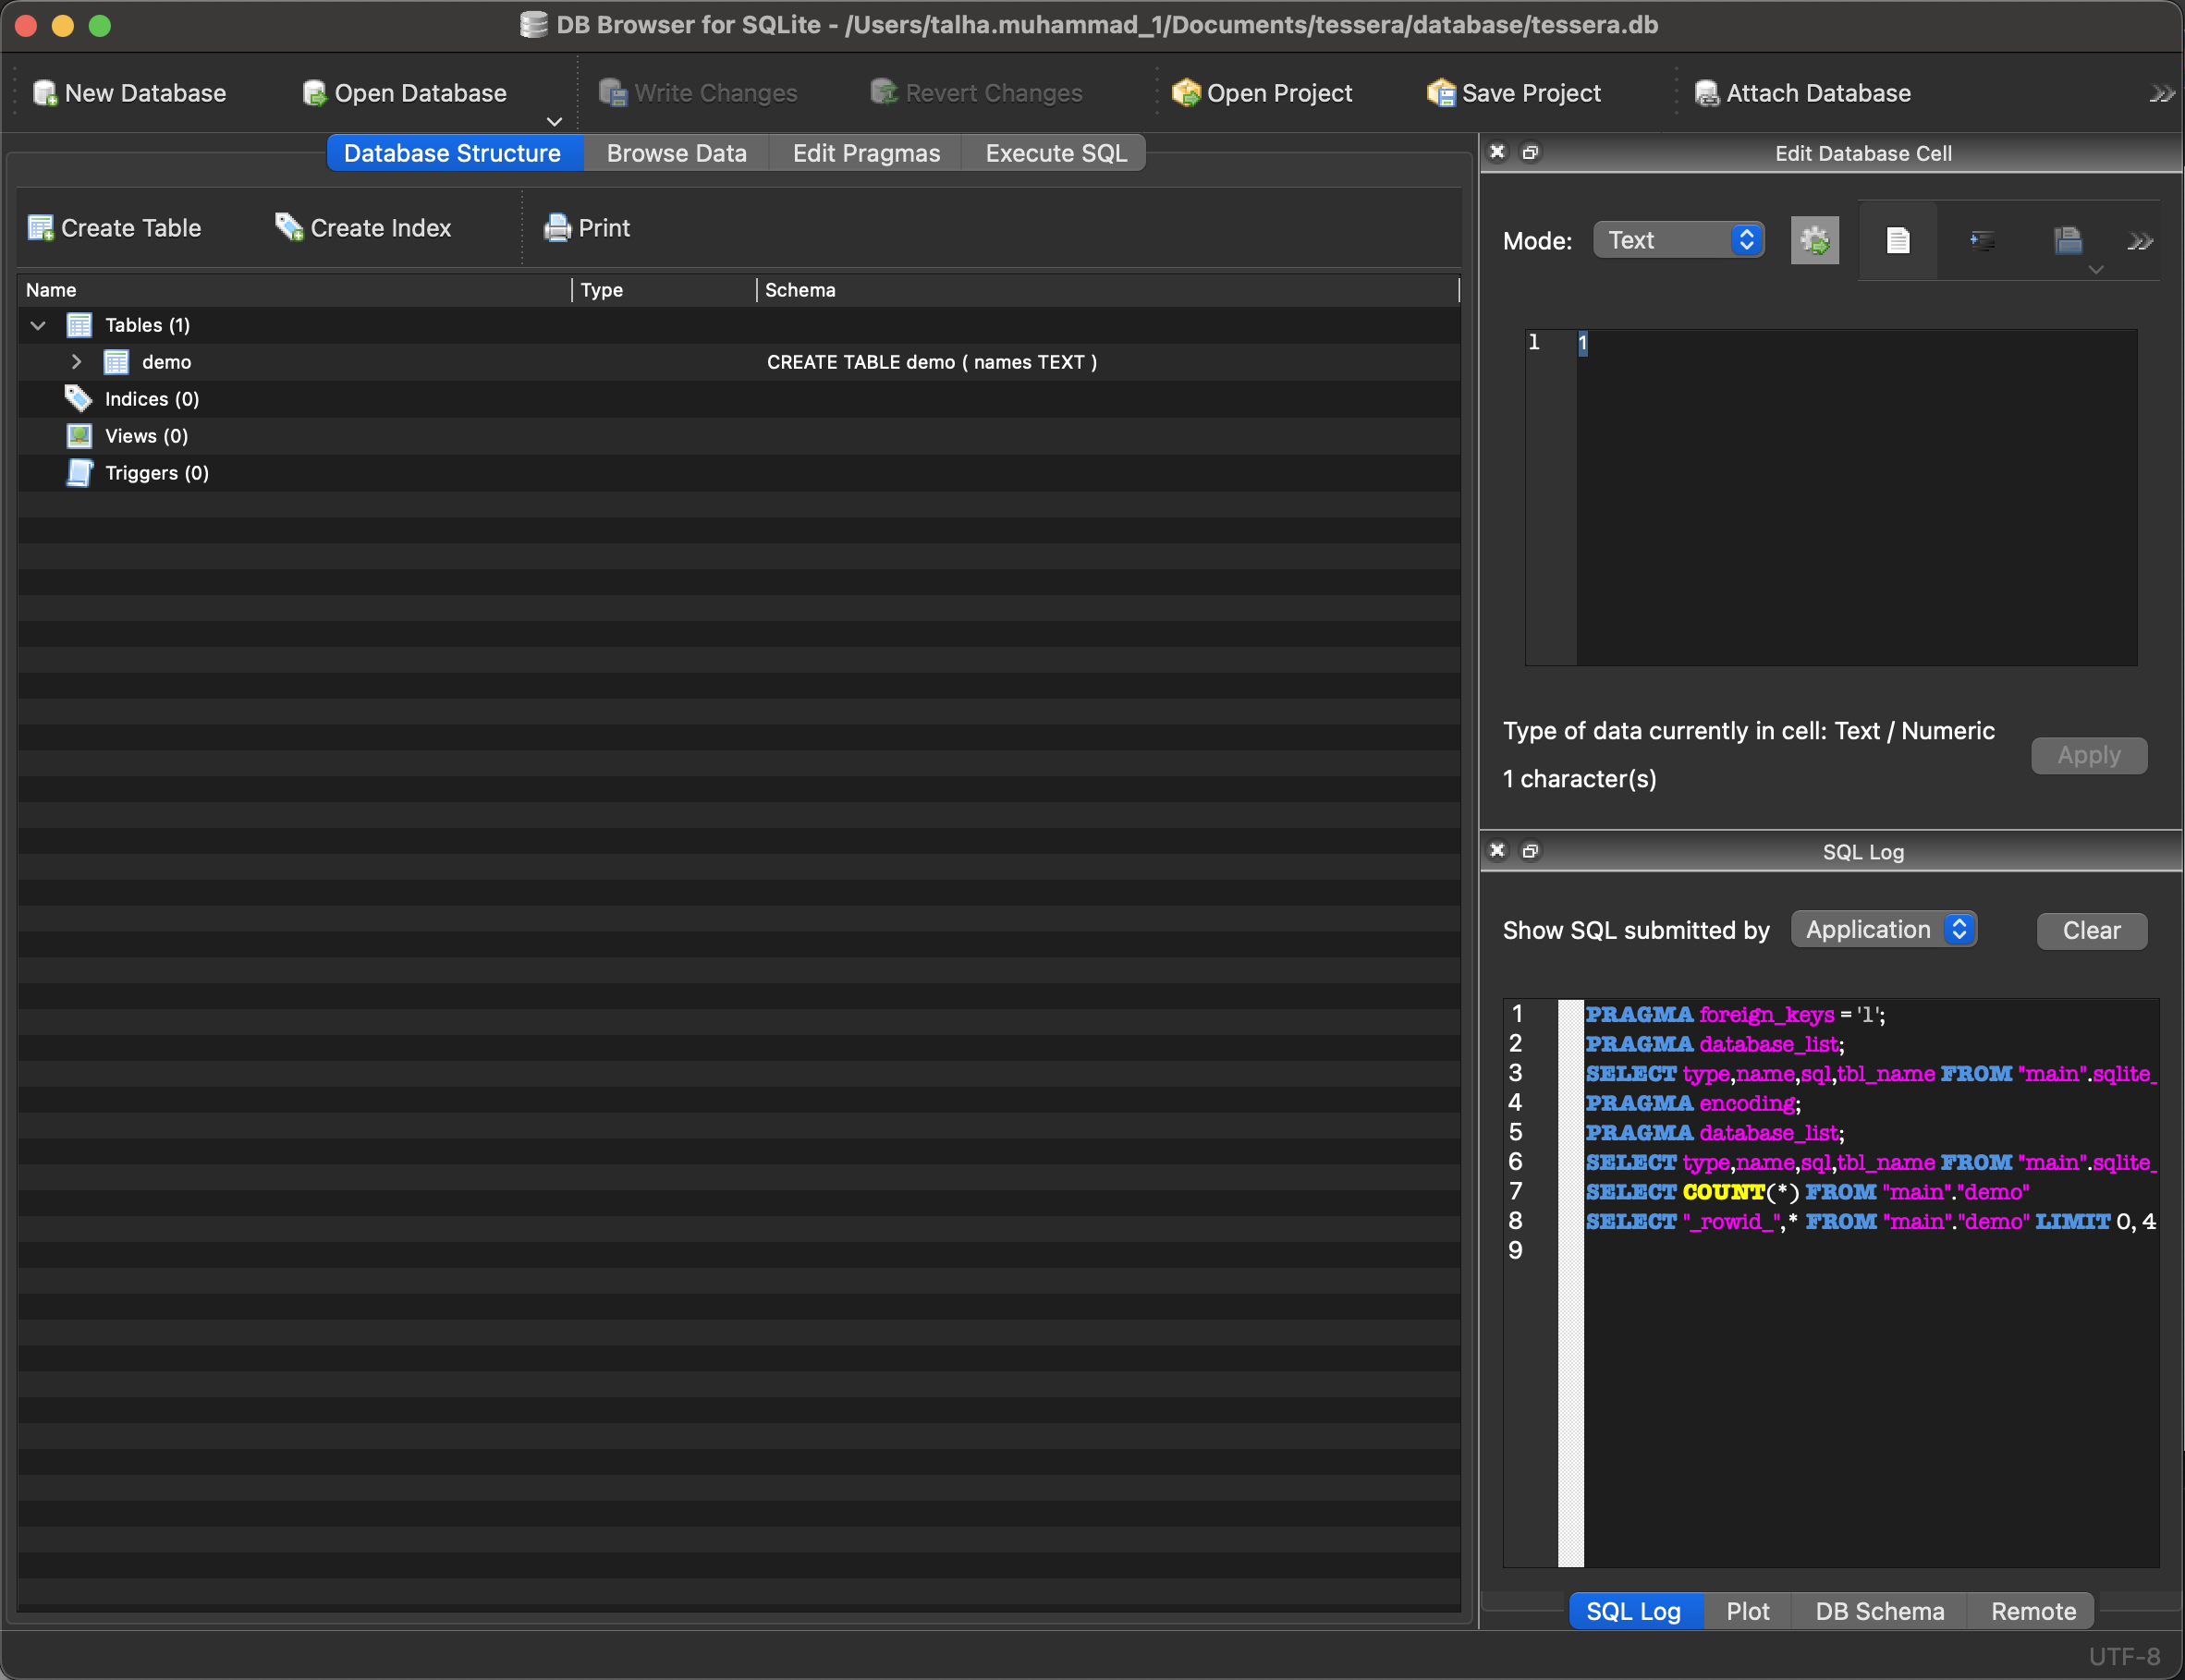The width and height of the screenshot is (2185, 1680).
Task: Click the New Database toolbar icon
Action: (x=45, y=93)
